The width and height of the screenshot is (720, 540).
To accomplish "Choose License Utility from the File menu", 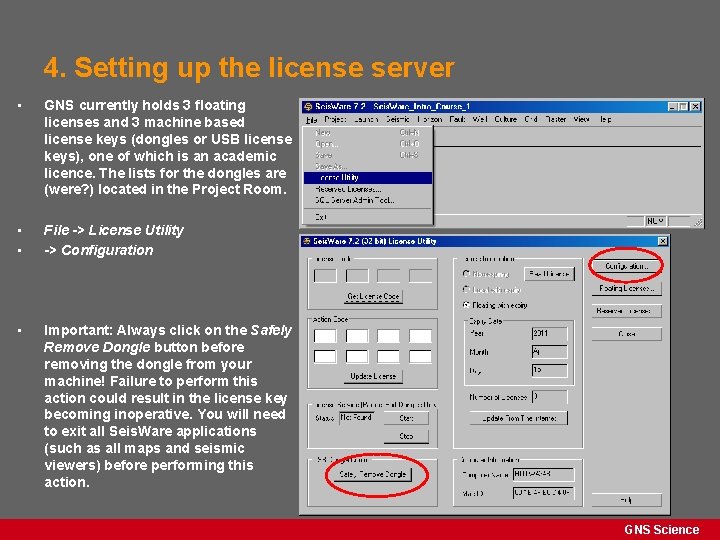I will click(x=368, y=178).
